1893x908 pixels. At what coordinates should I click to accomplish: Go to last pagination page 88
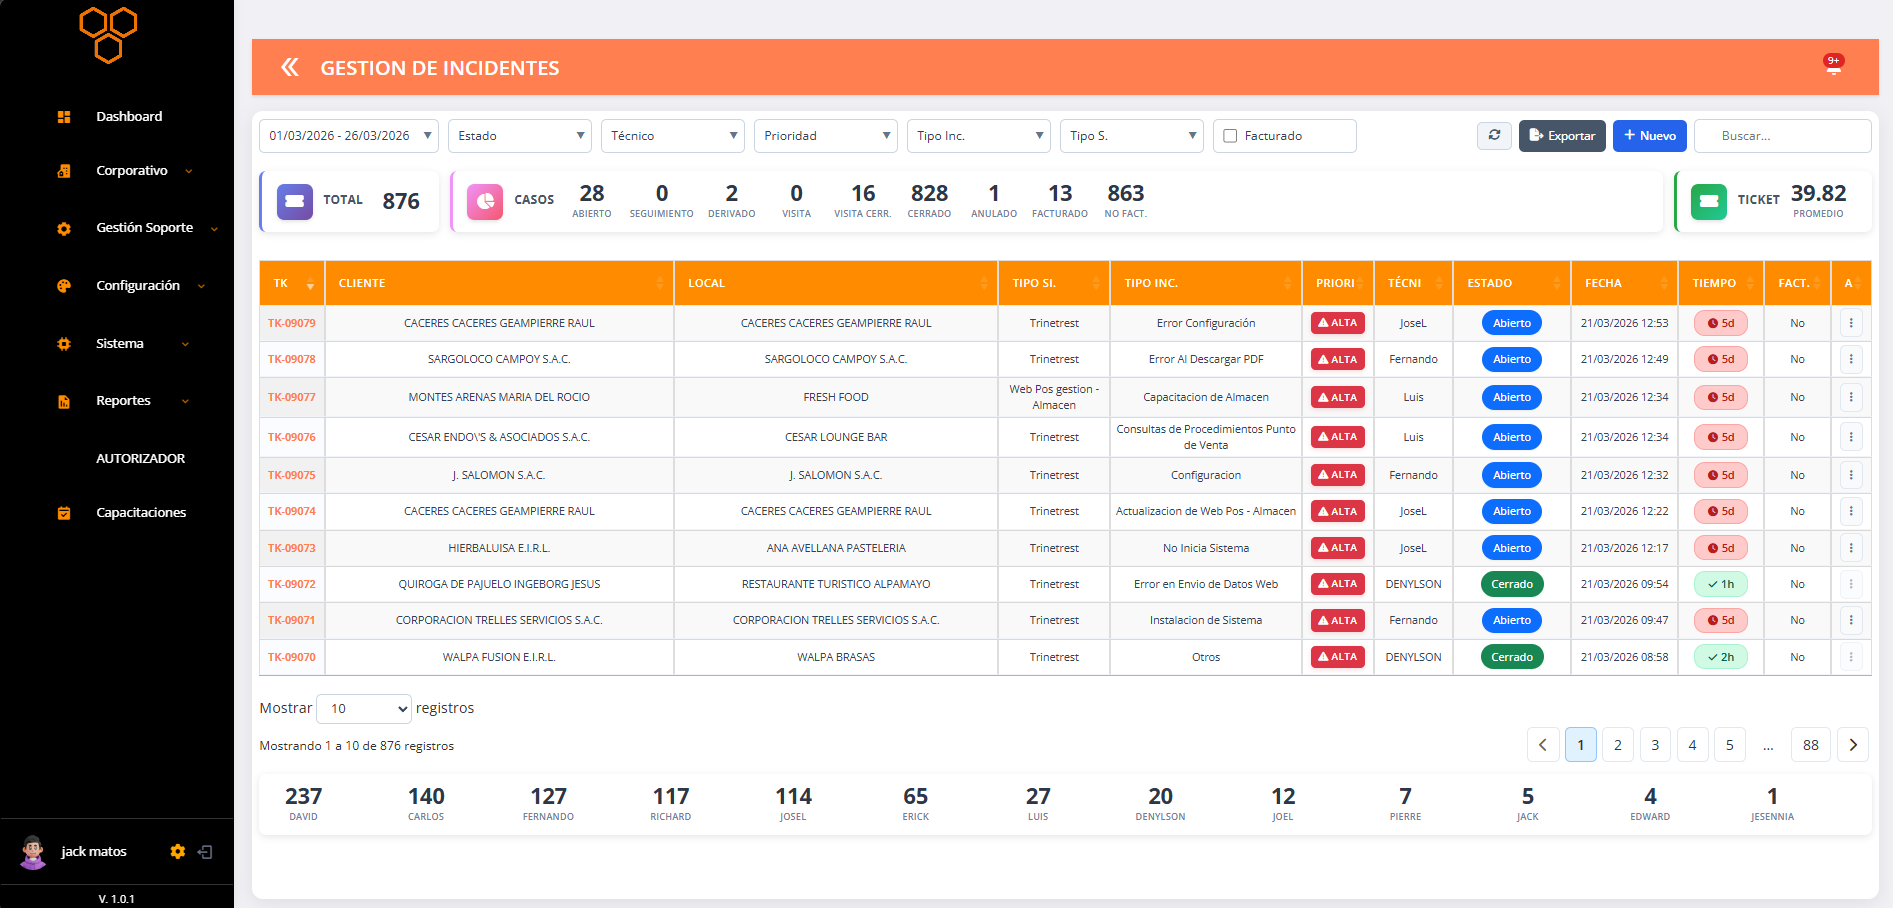1811,745
